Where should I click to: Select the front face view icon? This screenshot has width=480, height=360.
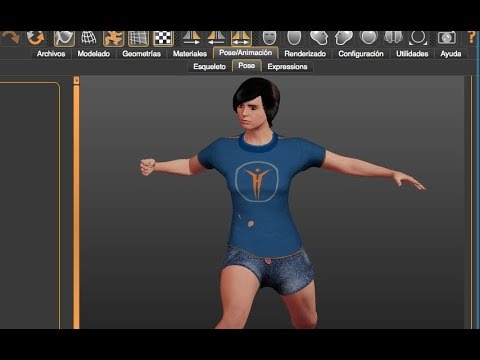click(x=269, y=38)
